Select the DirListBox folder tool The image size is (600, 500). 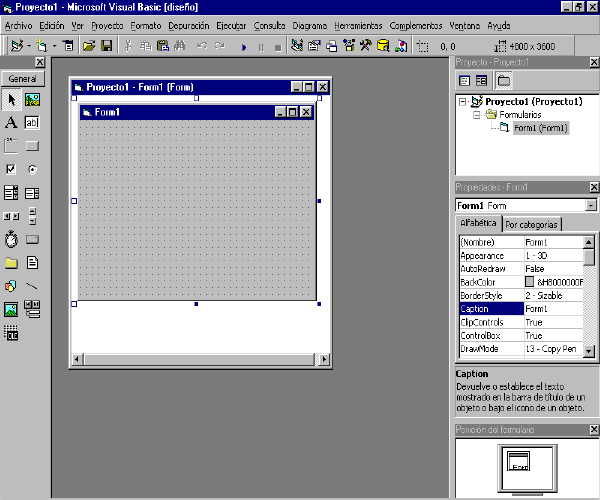coord(11,263)
